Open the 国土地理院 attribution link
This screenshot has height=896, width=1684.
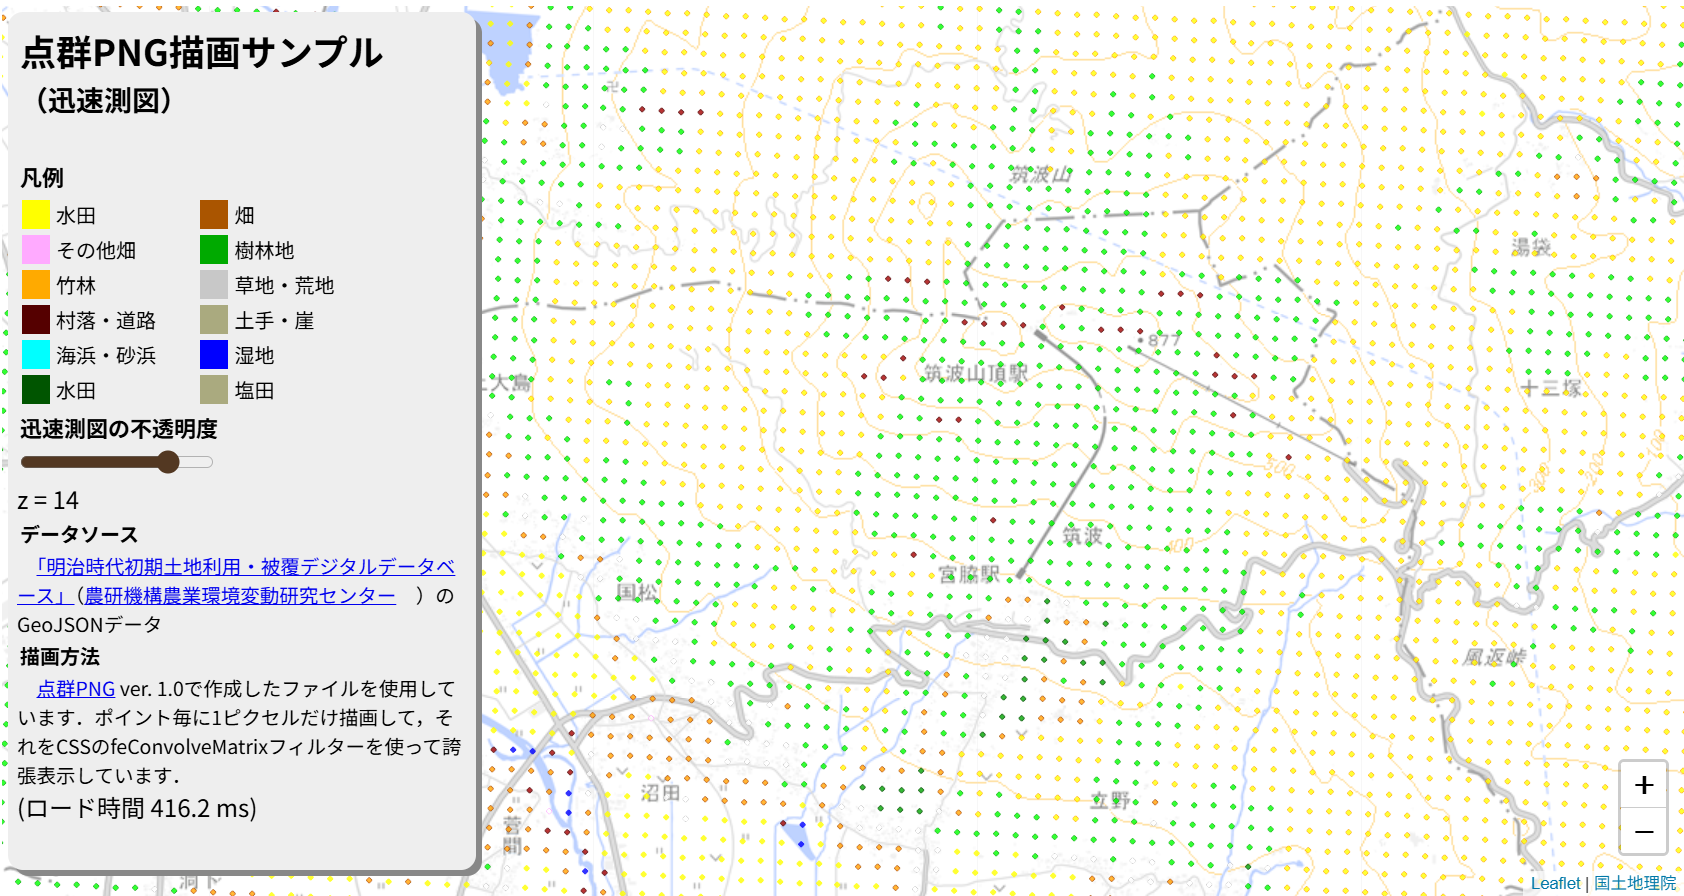1634,883
